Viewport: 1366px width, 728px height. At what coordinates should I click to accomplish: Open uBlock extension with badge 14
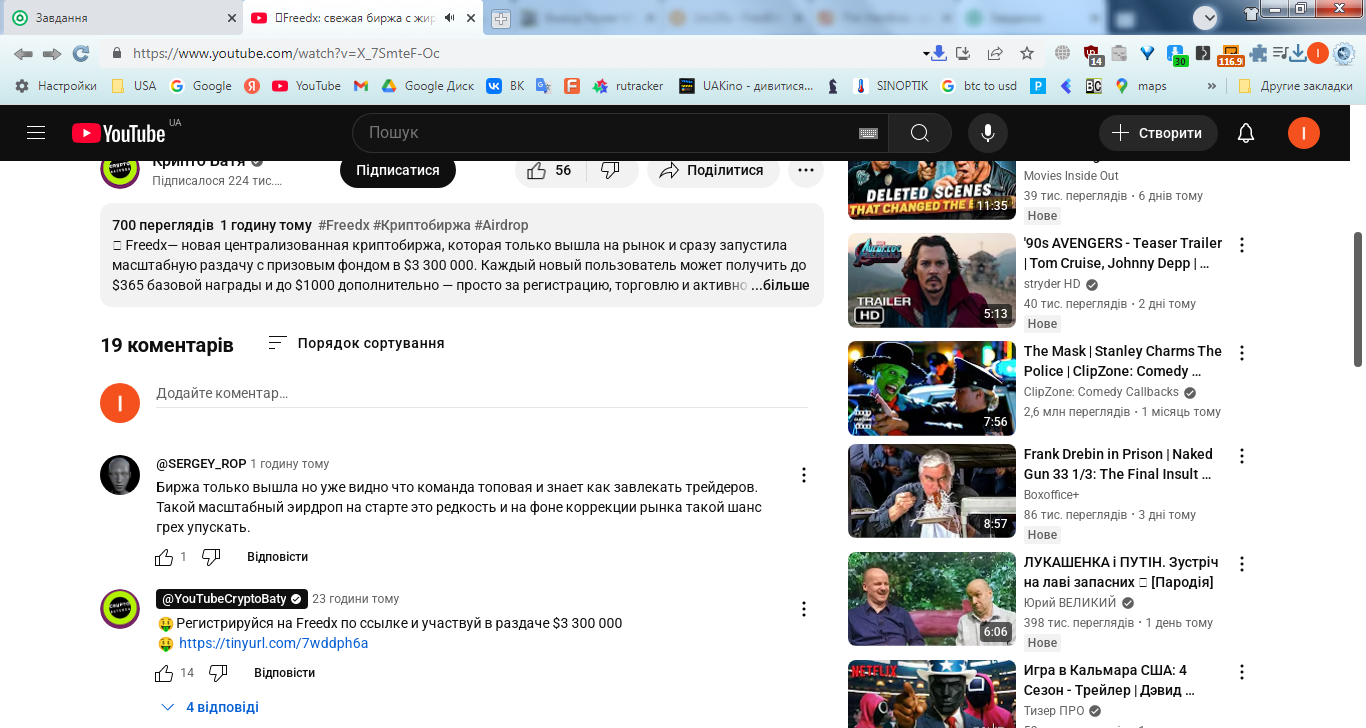click(1093, 54)
